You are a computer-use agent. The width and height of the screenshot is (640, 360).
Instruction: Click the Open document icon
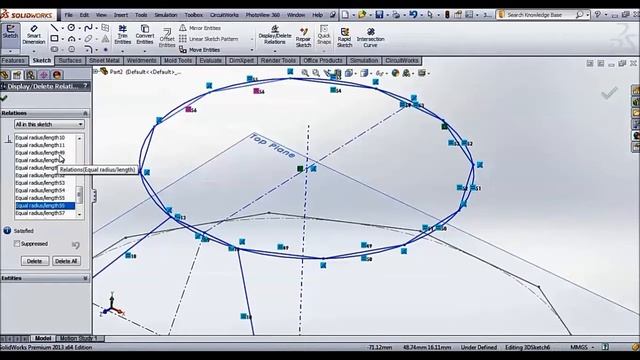tap(362, 15)
